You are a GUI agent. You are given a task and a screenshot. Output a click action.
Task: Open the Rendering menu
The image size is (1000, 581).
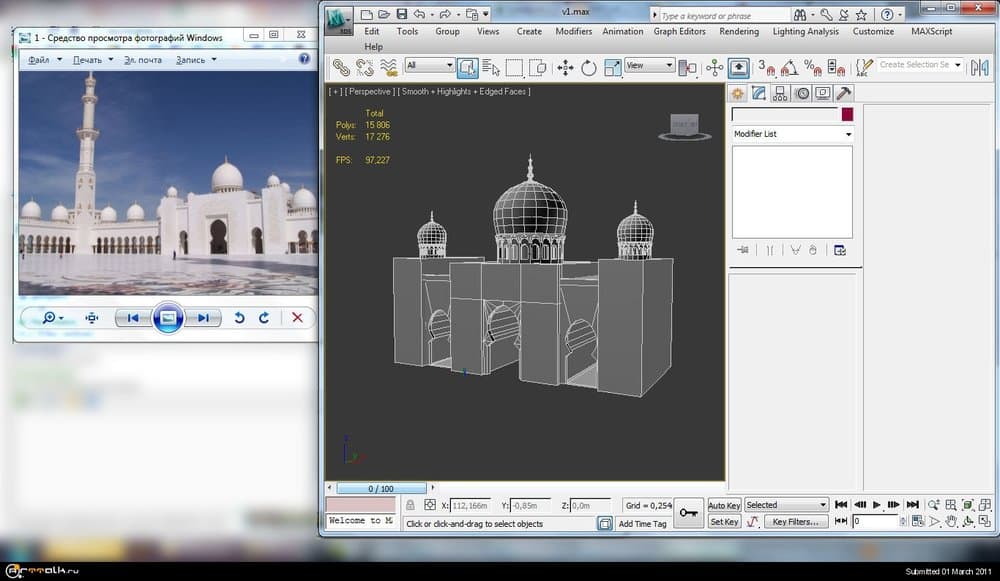pos(738,31)
